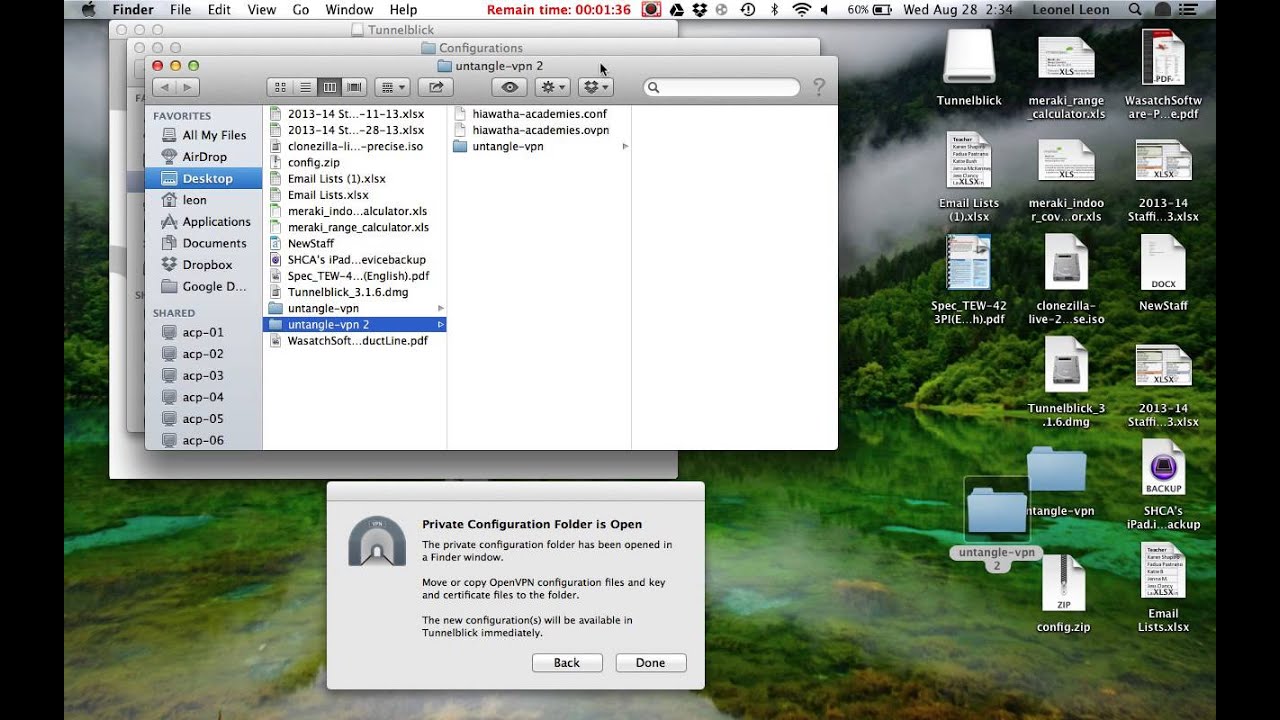1280x720 pixels.
Task: Open the View menu
Action: pyautogui.click(x=261, y=9)
